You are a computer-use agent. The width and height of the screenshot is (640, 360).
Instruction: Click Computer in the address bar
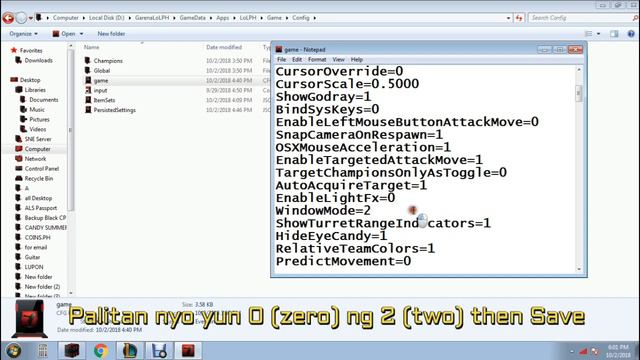click(65, 18)
